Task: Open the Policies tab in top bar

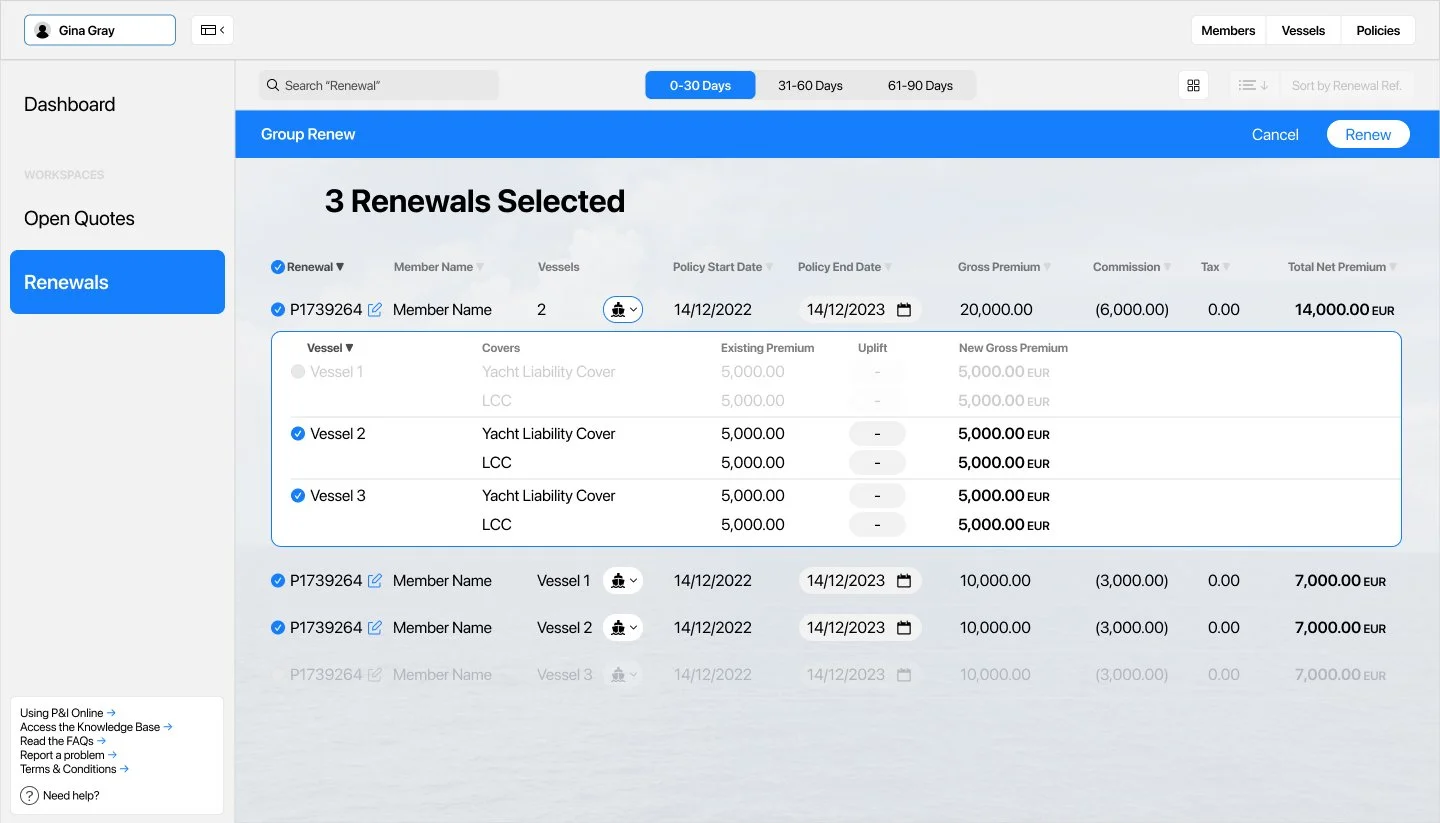Action: point(1378,30)
